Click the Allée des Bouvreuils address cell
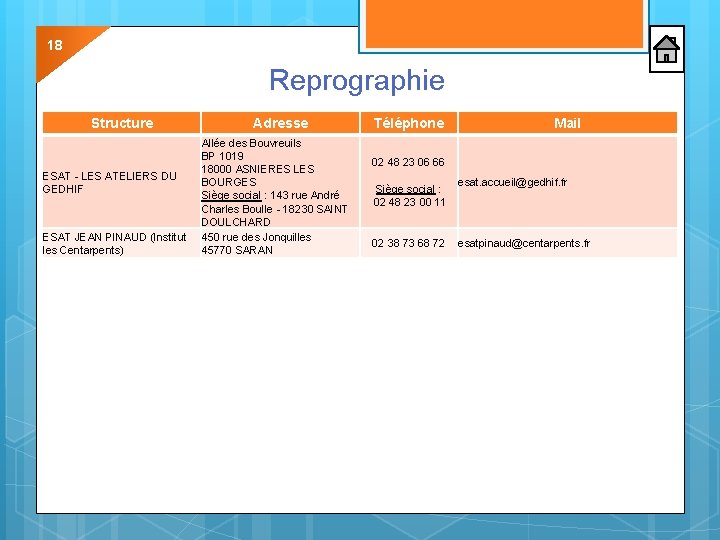This screenshot has height=540, width=720. pos(280,182)
